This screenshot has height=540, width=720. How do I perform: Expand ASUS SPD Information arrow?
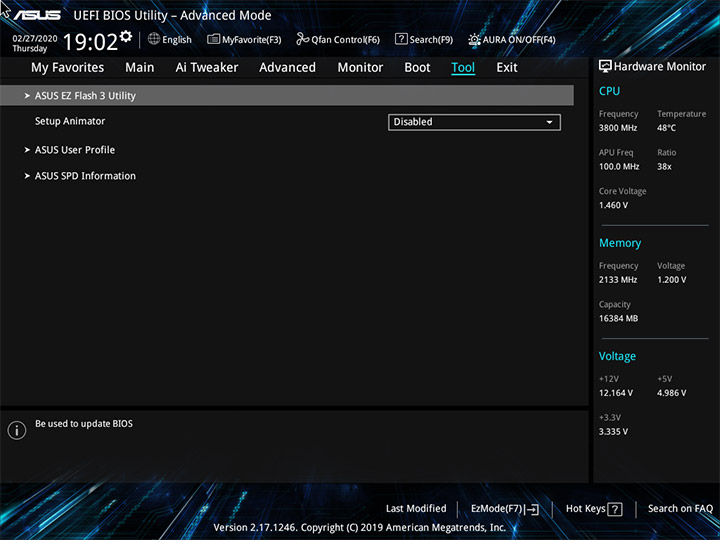(27, 176)
